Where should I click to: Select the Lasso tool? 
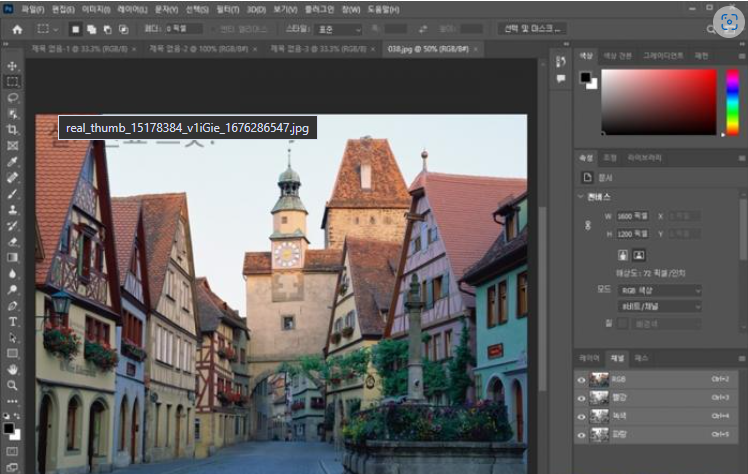pos(13,98)
